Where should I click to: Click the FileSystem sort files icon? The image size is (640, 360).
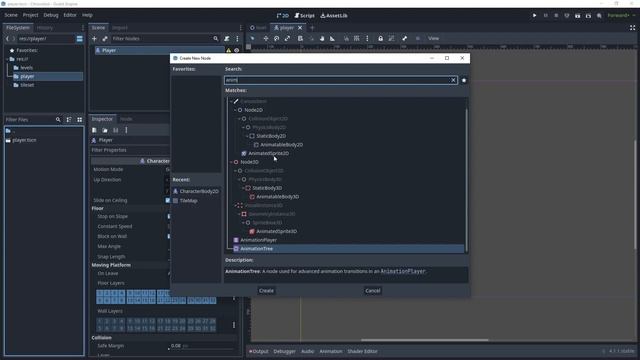[x=69, y=120]
